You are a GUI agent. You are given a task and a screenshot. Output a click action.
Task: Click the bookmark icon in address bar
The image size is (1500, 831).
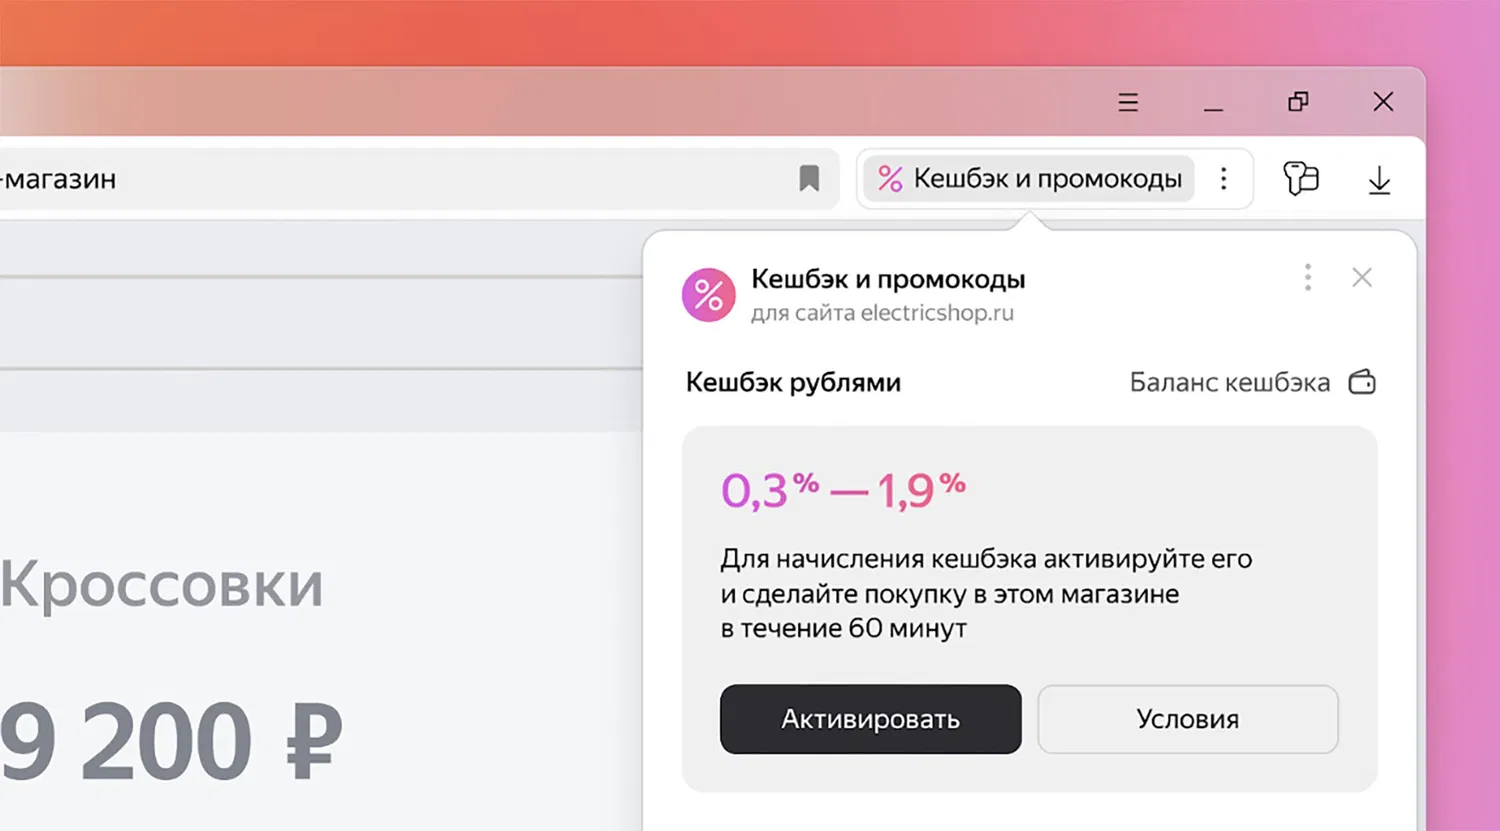pyautogui.click(x=809, y=179)
